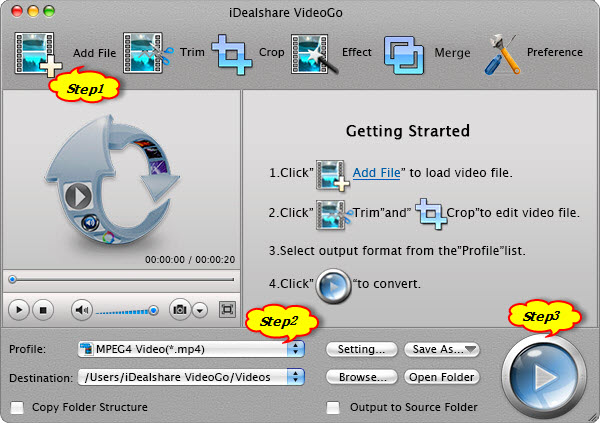Click the play overlay on the preview logo
Viewport: 600px width, 423px height.
(78, 196)
